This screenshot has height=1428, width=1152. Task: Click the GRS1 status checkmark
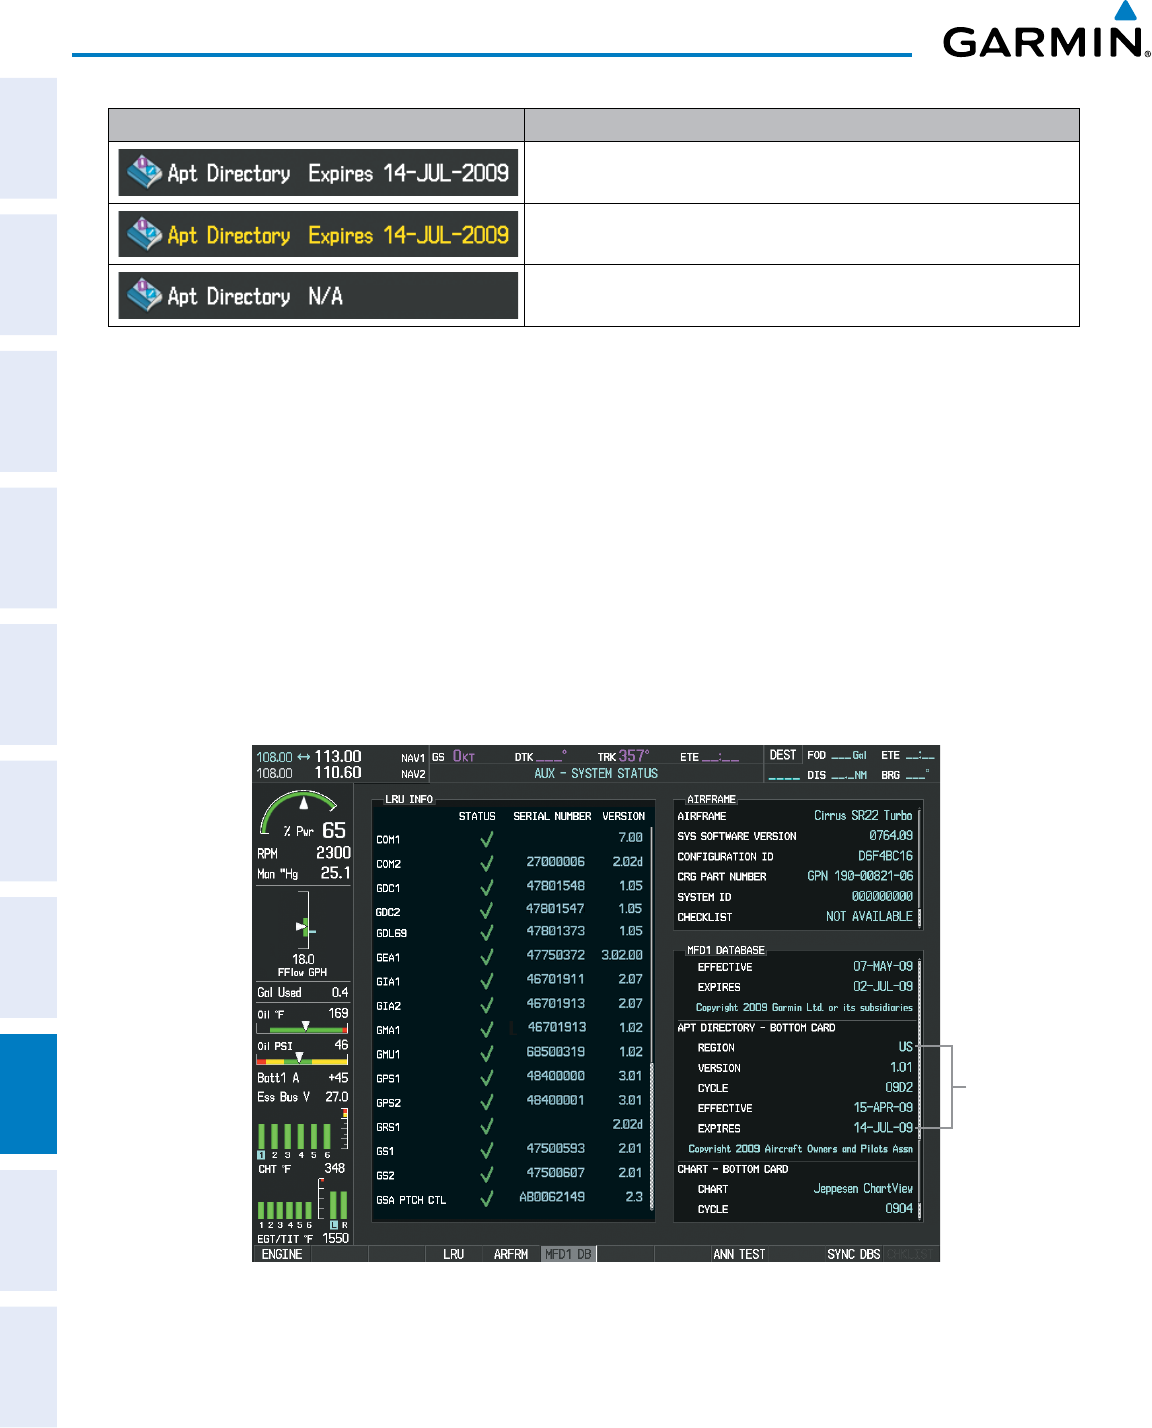(x=486, y=1126)
